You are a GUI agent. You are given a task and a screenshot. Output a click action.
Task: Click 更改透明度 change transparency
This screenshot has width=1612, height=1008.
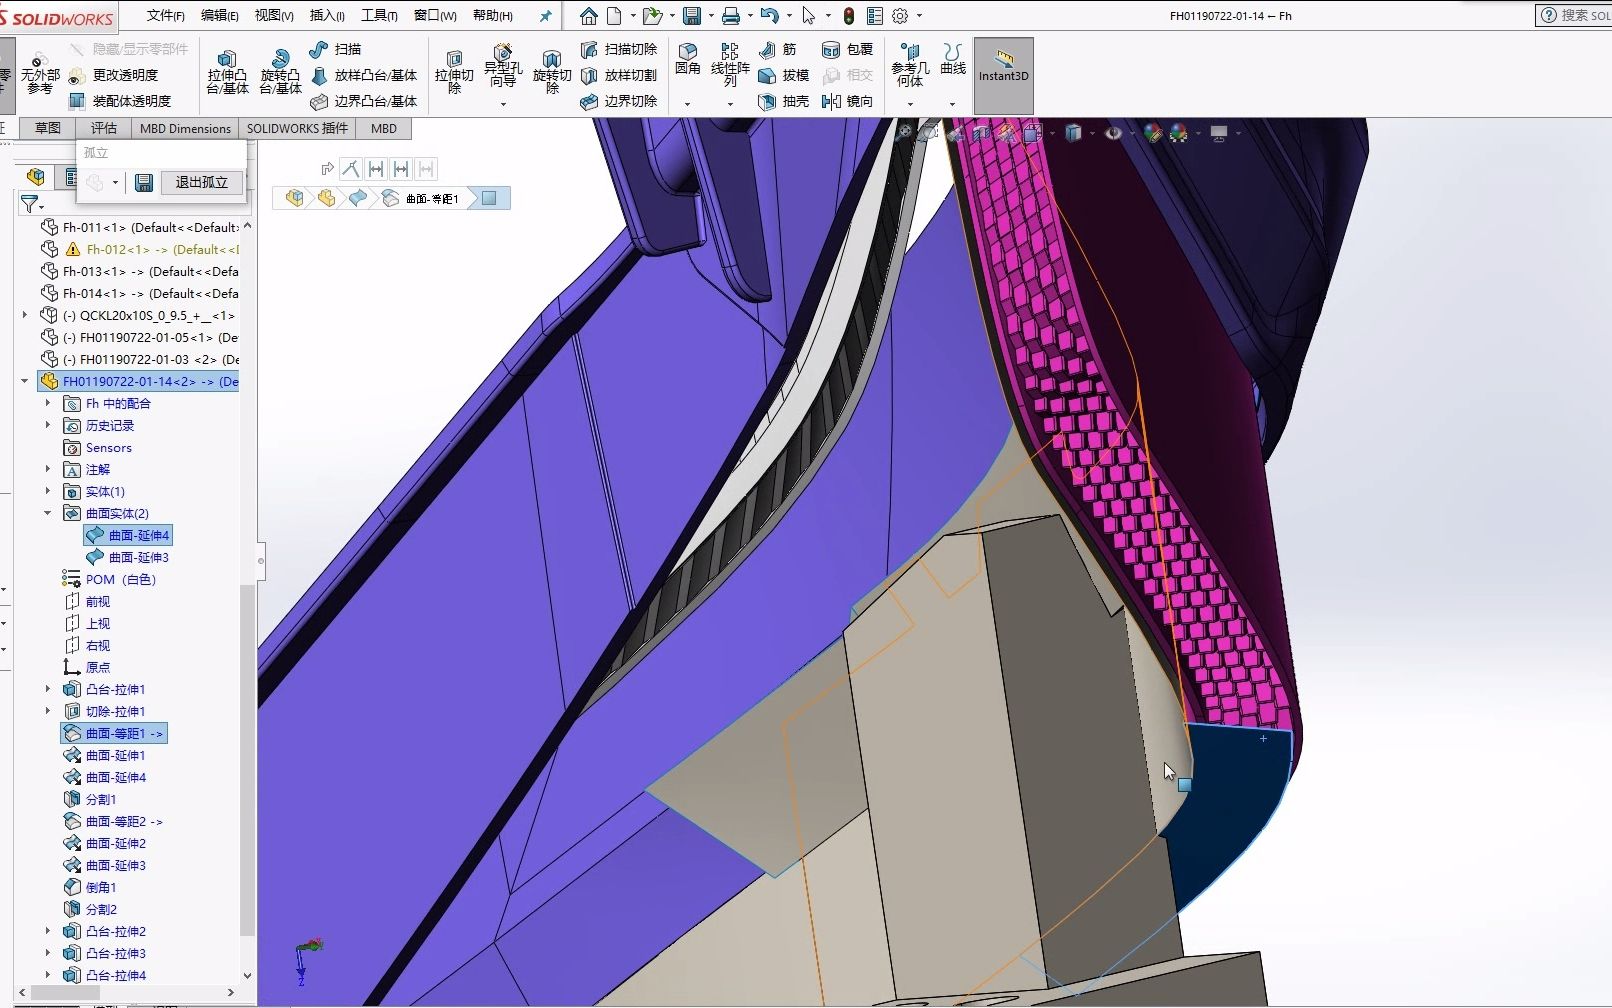pyautogui.click(x=113, y=75)
